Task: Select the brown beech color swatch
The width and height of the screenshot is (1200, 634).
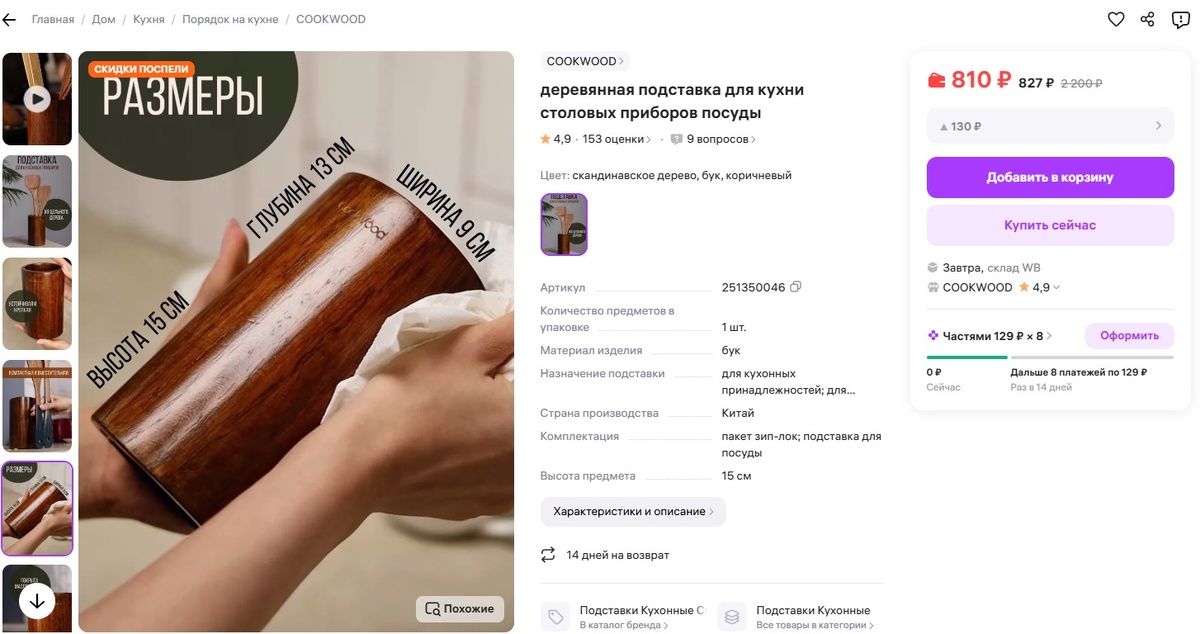Action: [x=564, y=224]
